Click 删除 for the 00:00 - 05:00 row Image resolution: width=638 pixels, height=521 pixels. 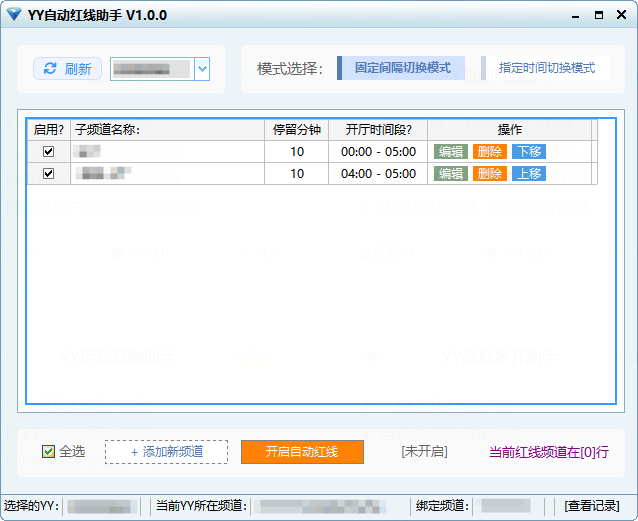(489, 151)
